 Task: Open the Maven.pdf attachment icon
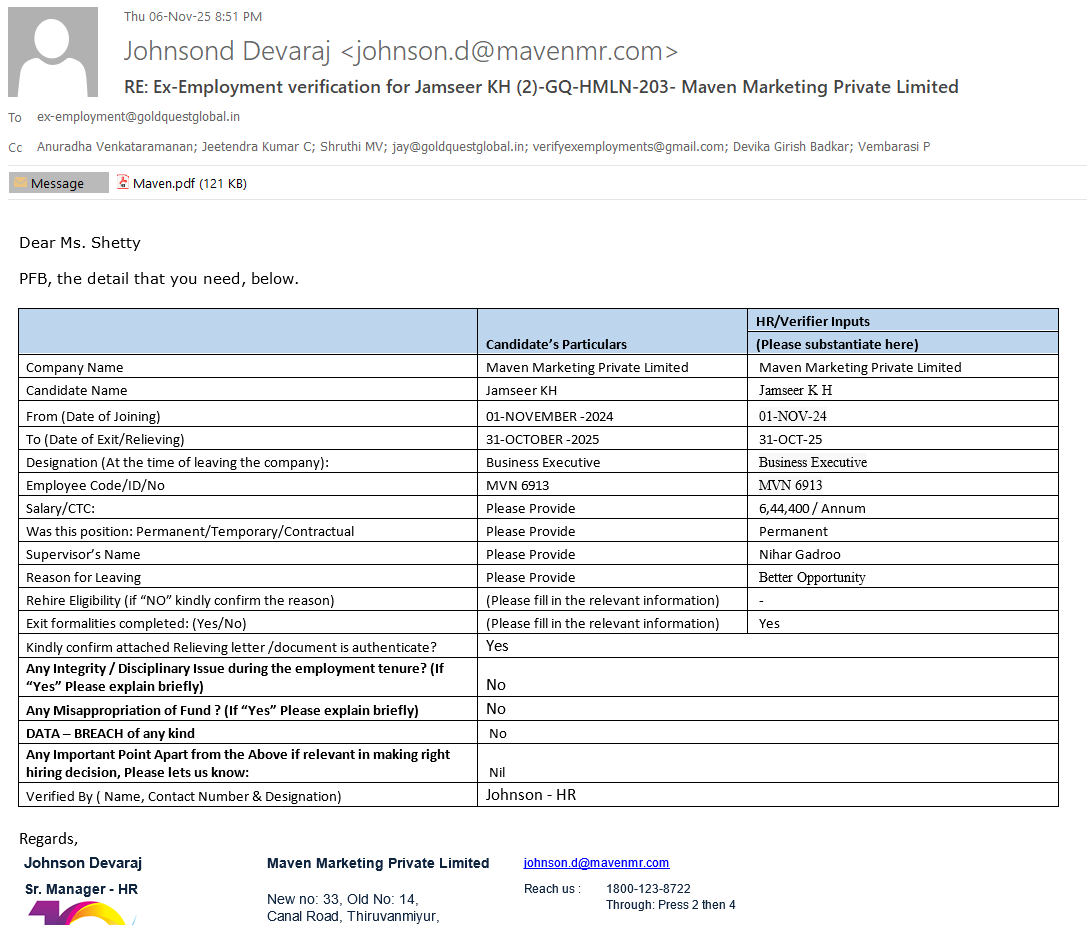(x=123, y=182)
